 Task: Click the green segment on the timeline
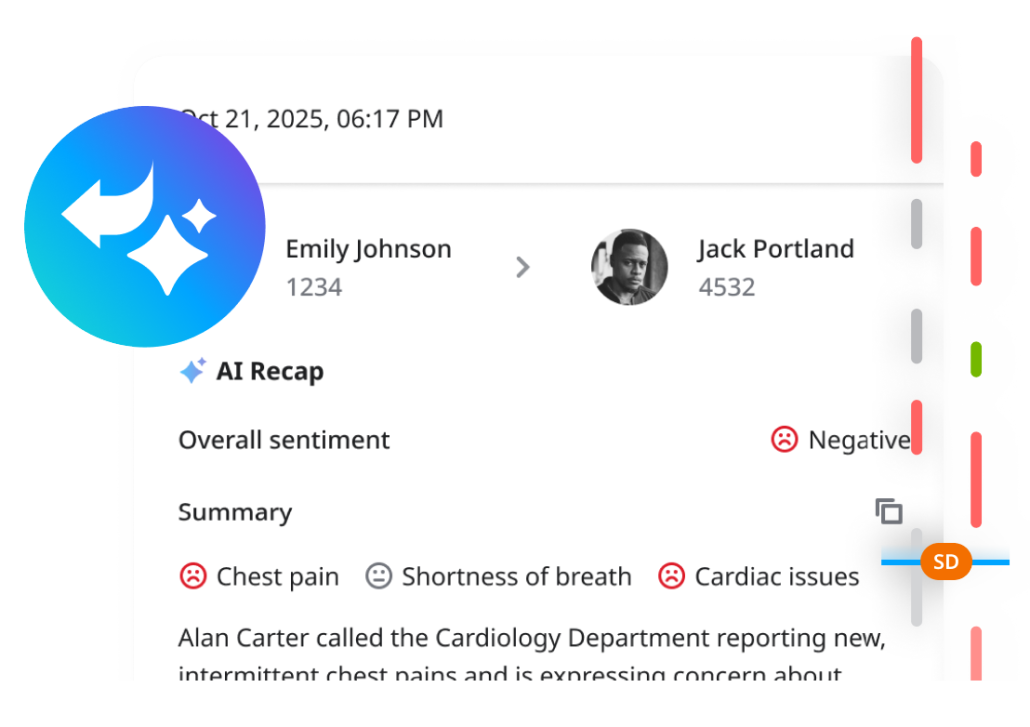click(976, 360)
